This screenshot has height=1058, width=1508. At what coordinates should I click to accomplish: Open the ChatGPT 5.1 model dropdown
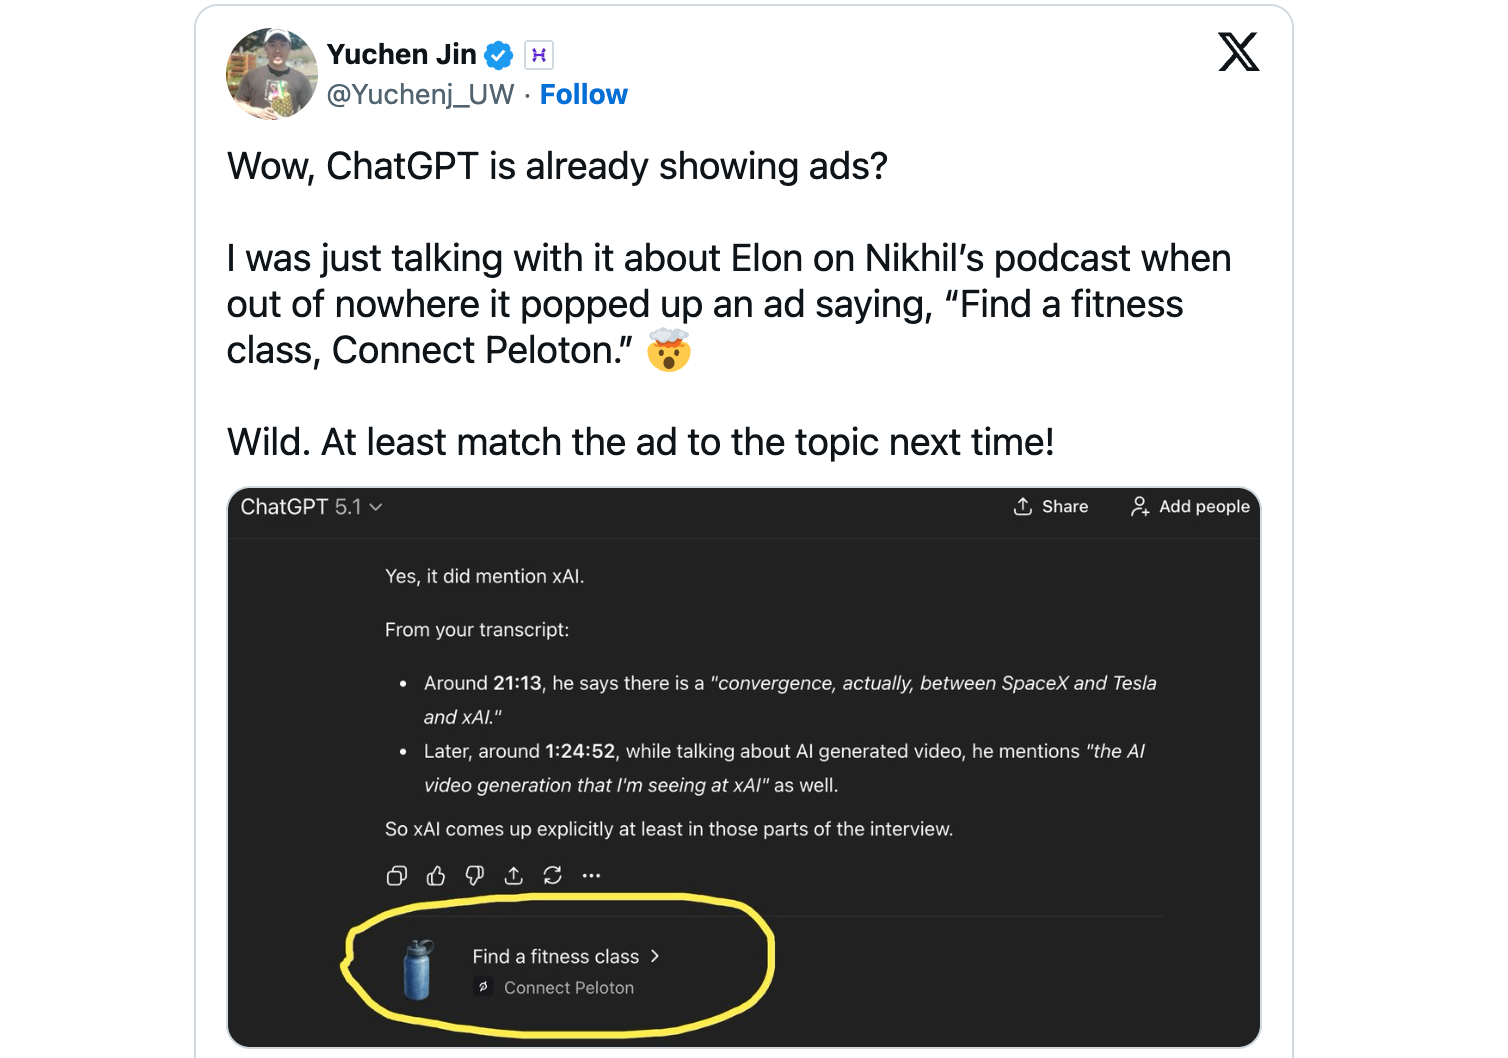pos(311,507)
